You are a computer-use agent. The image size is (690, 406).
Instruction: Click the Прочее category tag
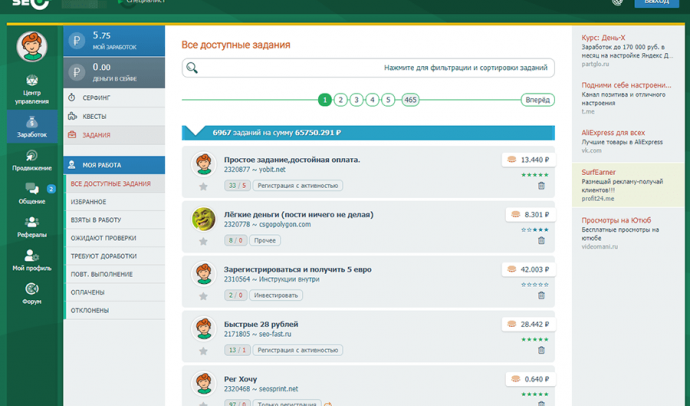coord(265,241)
